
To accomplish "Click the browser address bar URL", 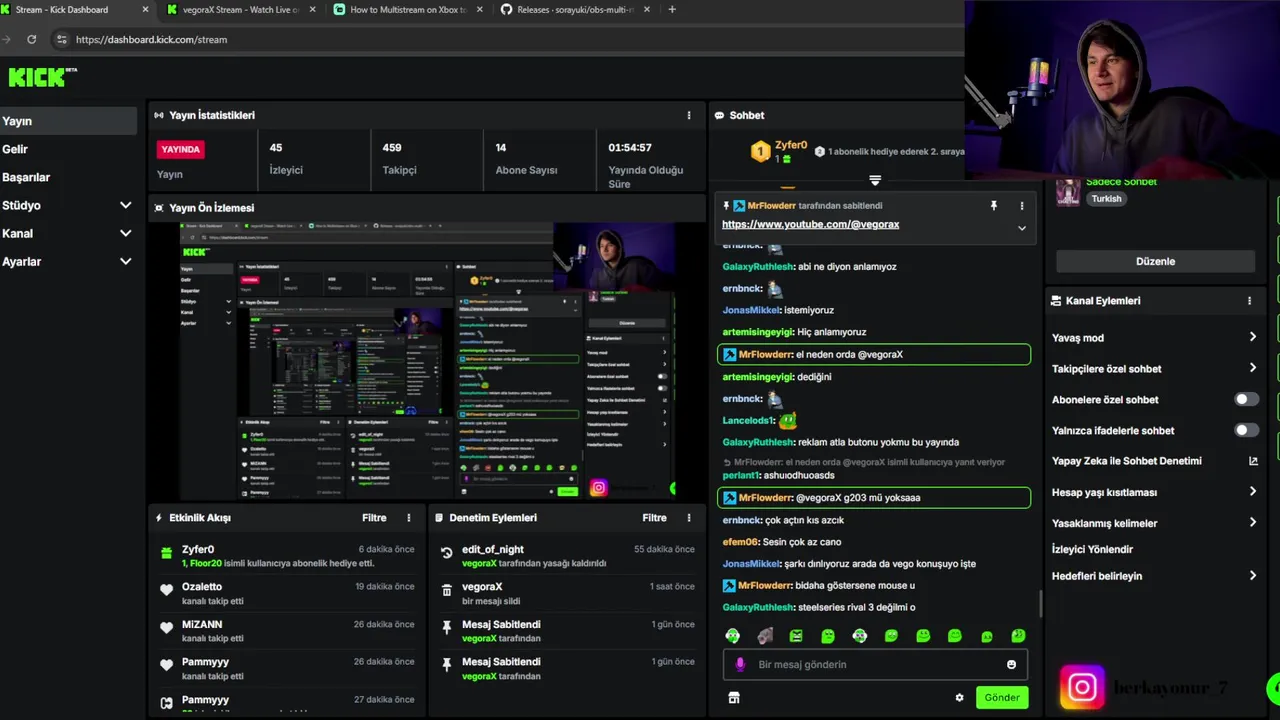I will tap(151, 39).
